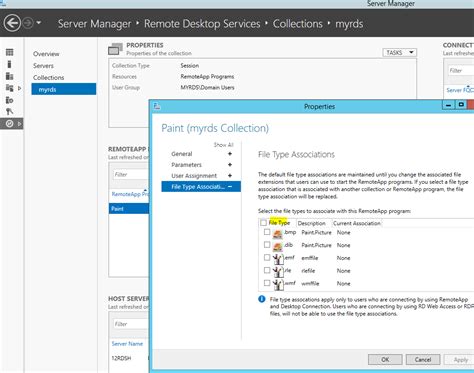Select Local Server icon in sidebar

pos(10,64)
